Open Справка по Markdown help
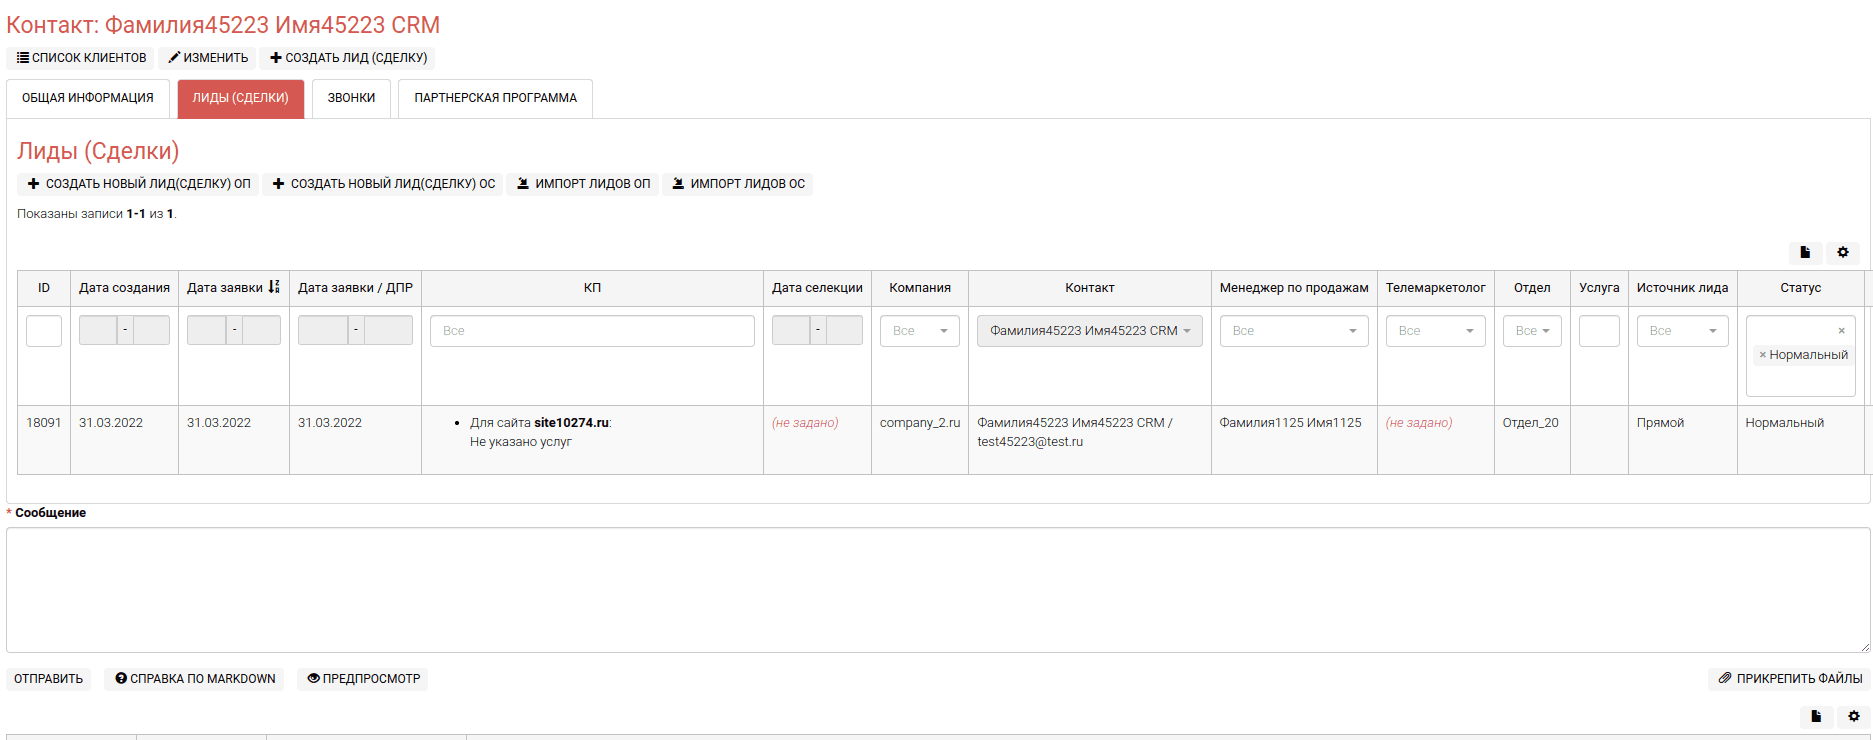The height and width of the screenshot is (740, 1873). (194, 679)
